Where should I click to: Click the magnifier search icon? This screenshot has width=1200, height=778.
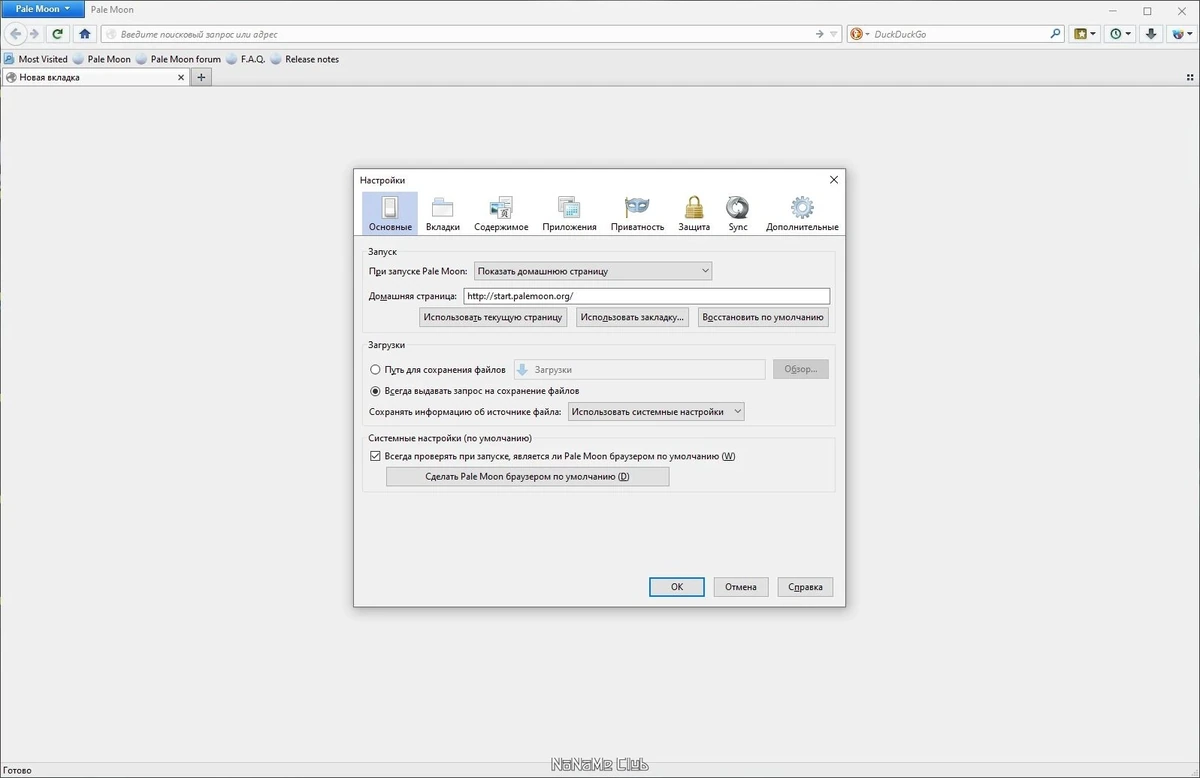[x=1056, y=34]
